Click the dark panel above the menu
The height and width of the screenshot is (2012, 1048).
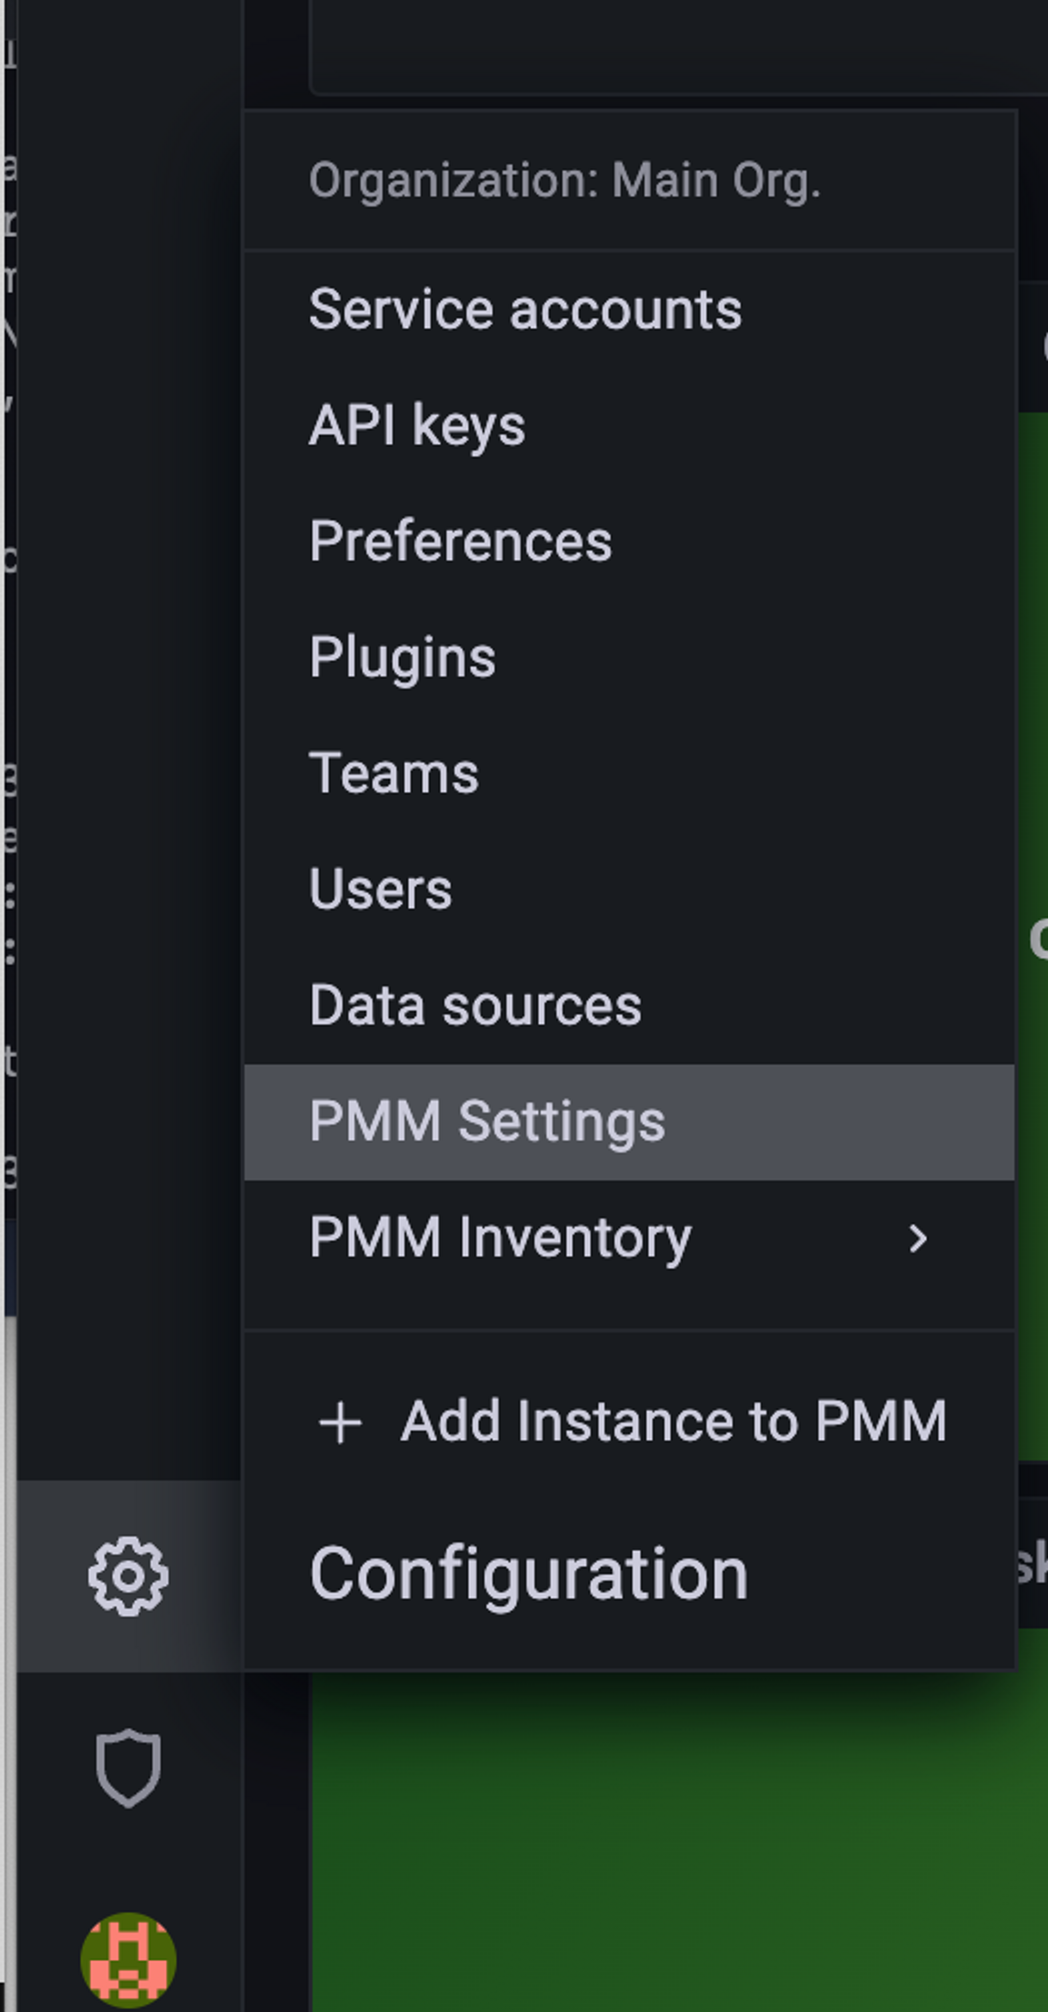coord(680,45)
